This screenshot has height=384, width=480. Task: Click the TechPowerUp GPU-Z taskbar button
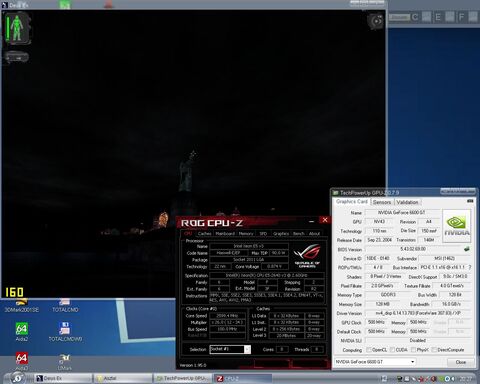tap(183, 378)
